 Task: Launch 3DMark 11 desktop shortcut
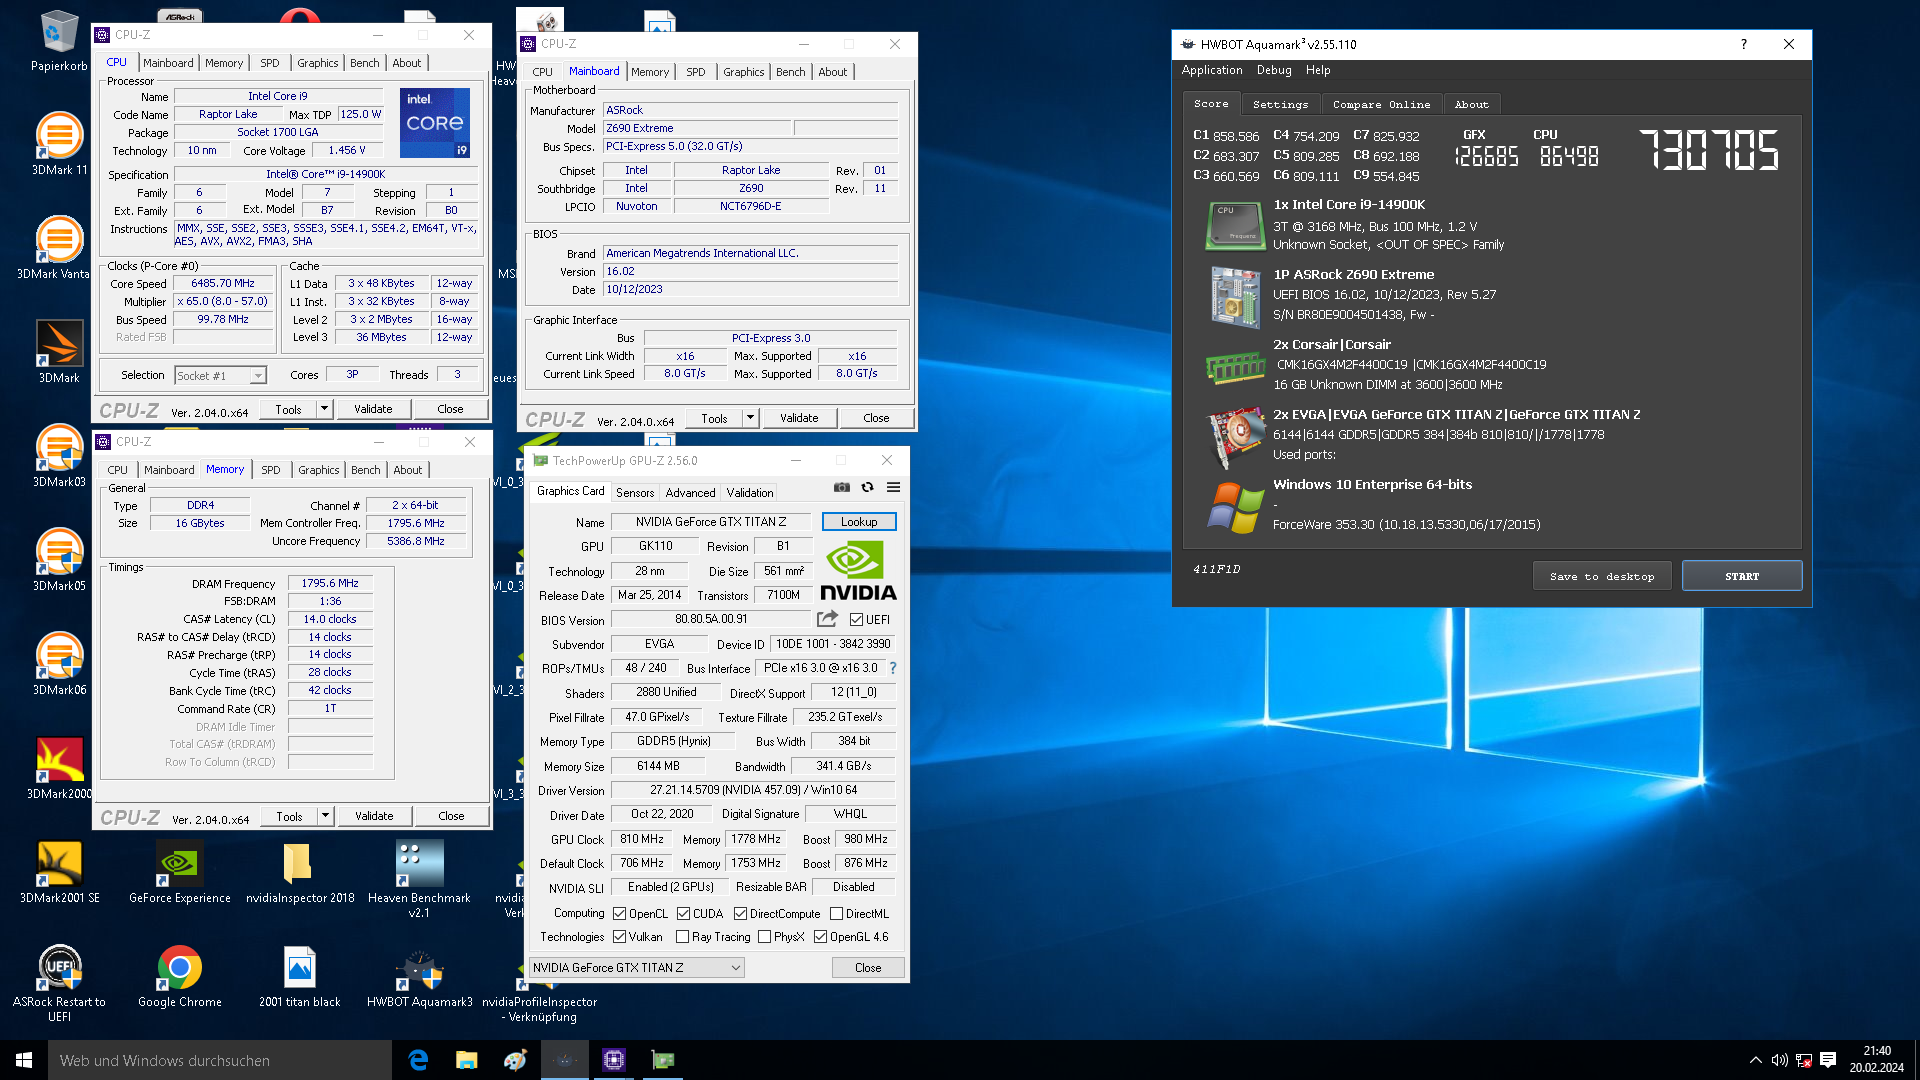59,145
